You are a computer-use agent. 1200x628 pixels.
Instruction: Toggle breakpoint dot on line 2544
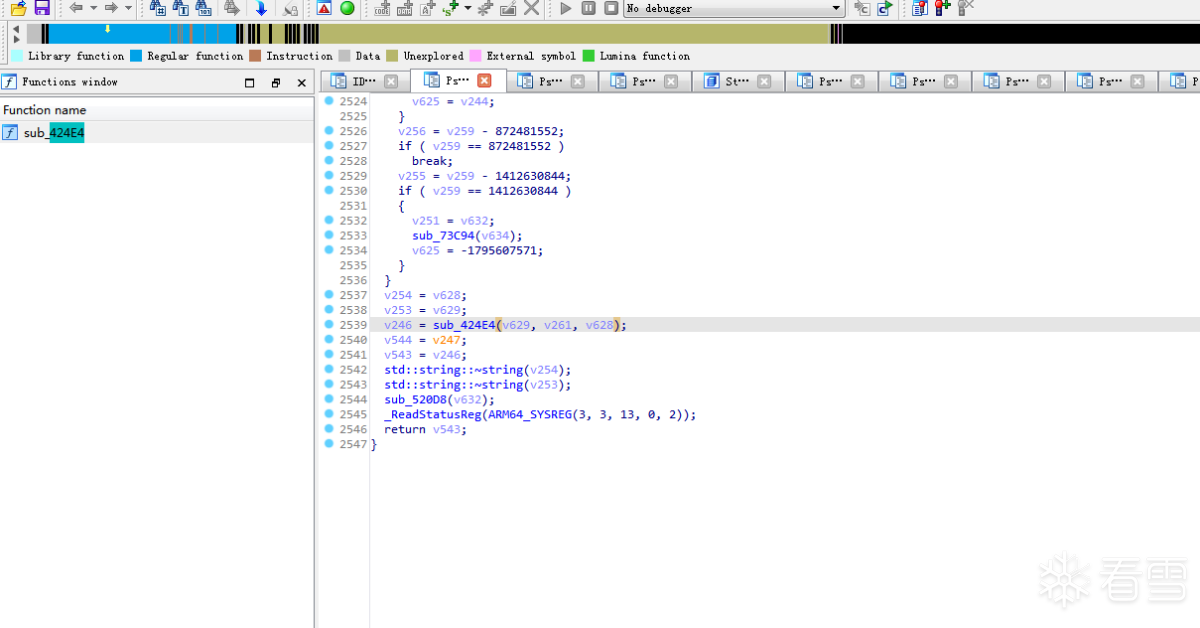(329, 399)
